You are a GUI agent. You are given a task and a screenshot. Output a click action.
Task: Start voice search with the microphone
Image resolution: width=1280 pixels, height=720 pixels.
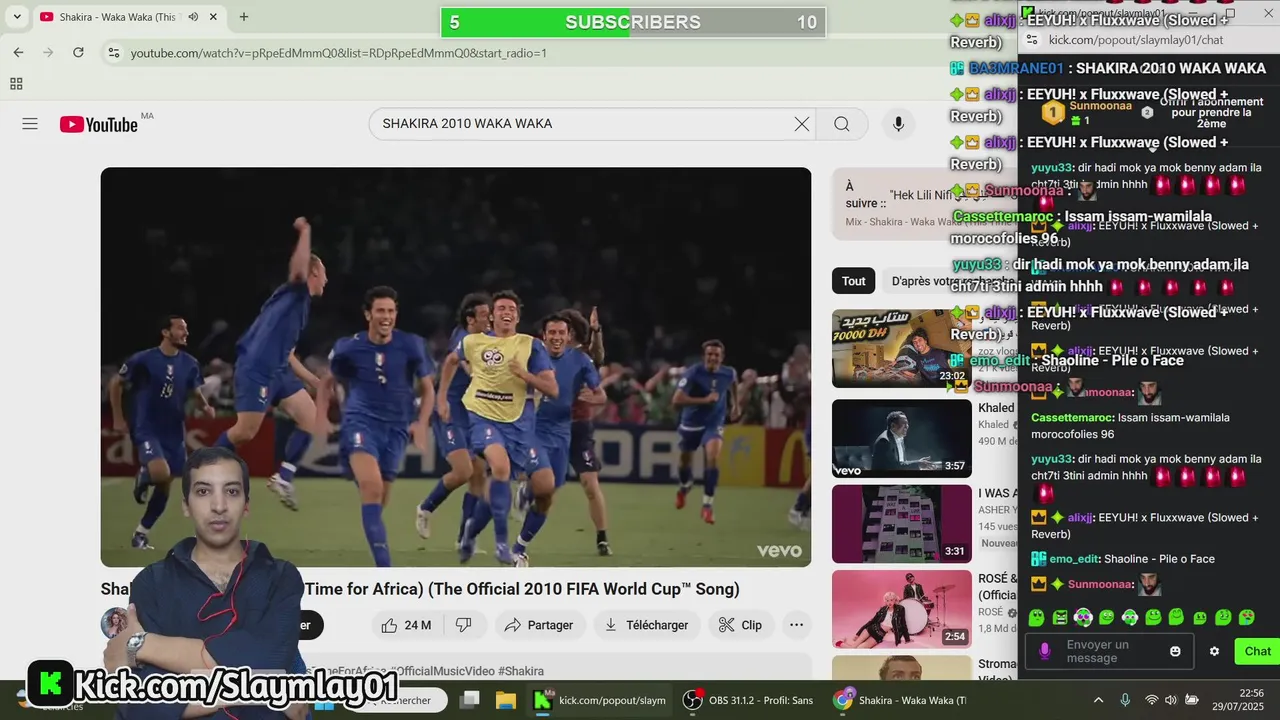tap(898, 124)
